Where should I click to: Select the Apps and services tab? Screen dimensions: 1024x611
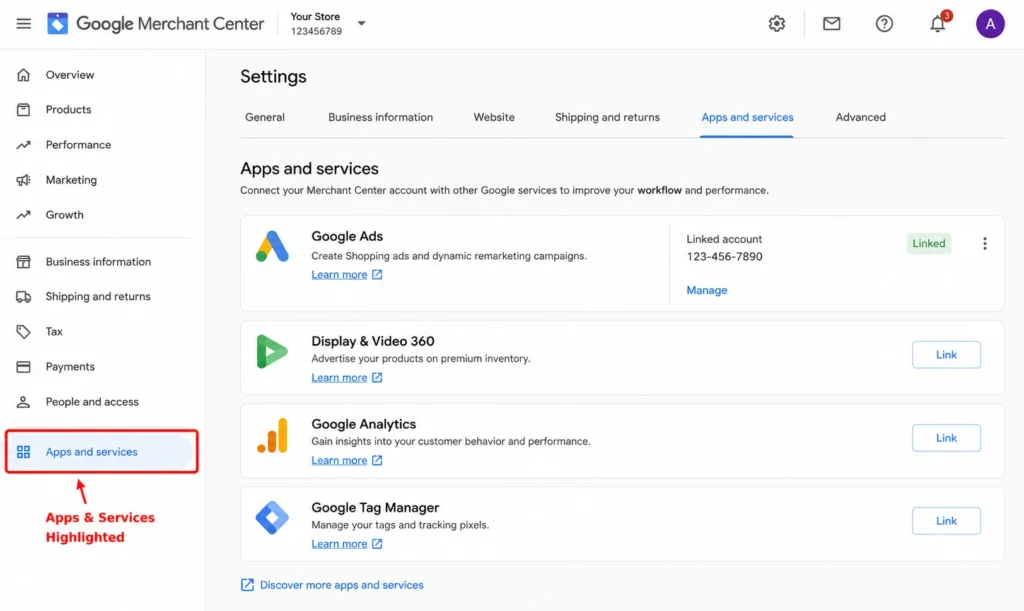coord(747,118)
